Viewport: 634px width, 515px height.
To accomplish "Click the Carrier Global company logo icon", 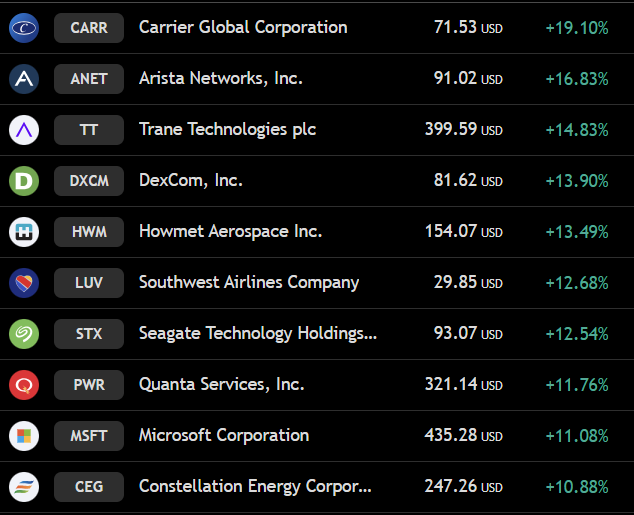I will pos(24,28).
